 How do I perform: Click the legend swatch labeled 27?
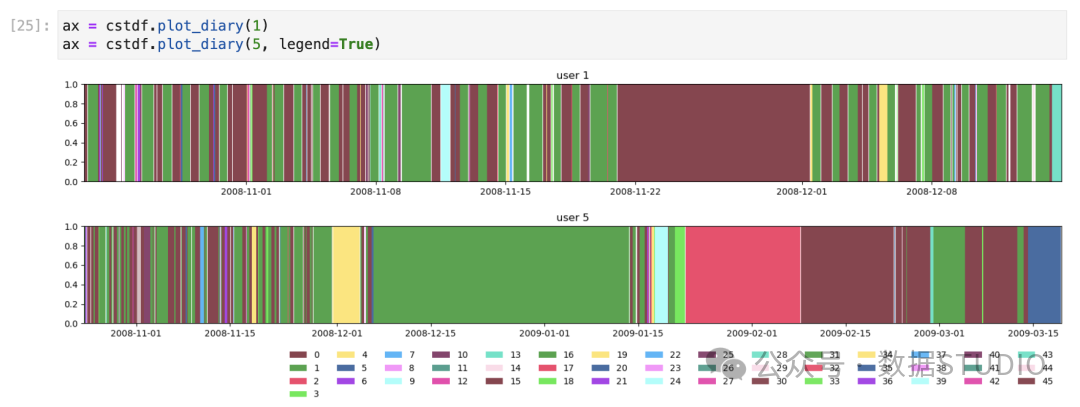click(707, 381)
